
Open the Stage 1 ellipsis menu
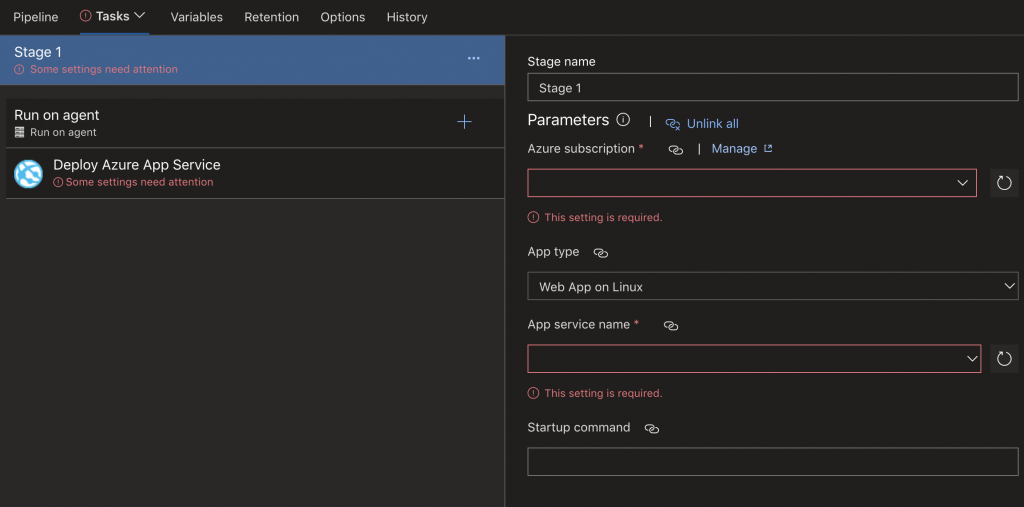pyautogui.click(x=473, y=59)
